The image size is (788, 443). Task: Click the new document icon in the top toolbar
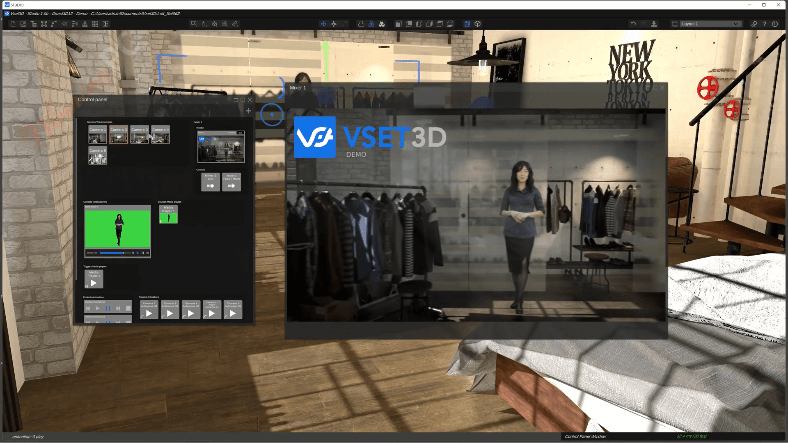click(x=13, y=24)
